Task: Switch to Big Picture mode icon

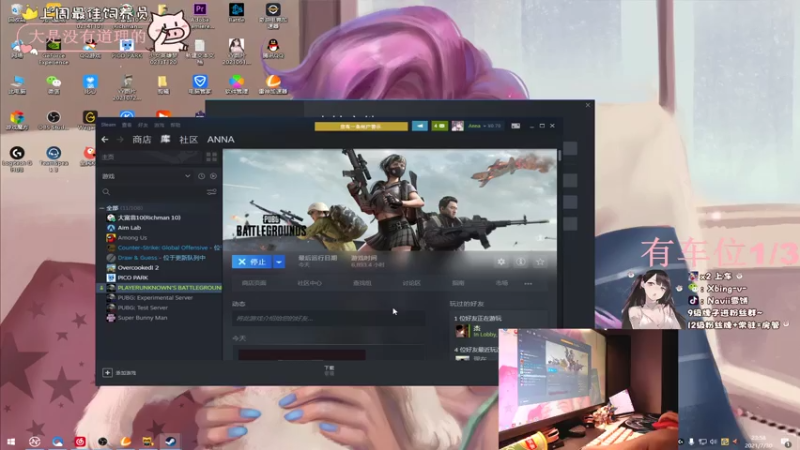Action: 516,126
